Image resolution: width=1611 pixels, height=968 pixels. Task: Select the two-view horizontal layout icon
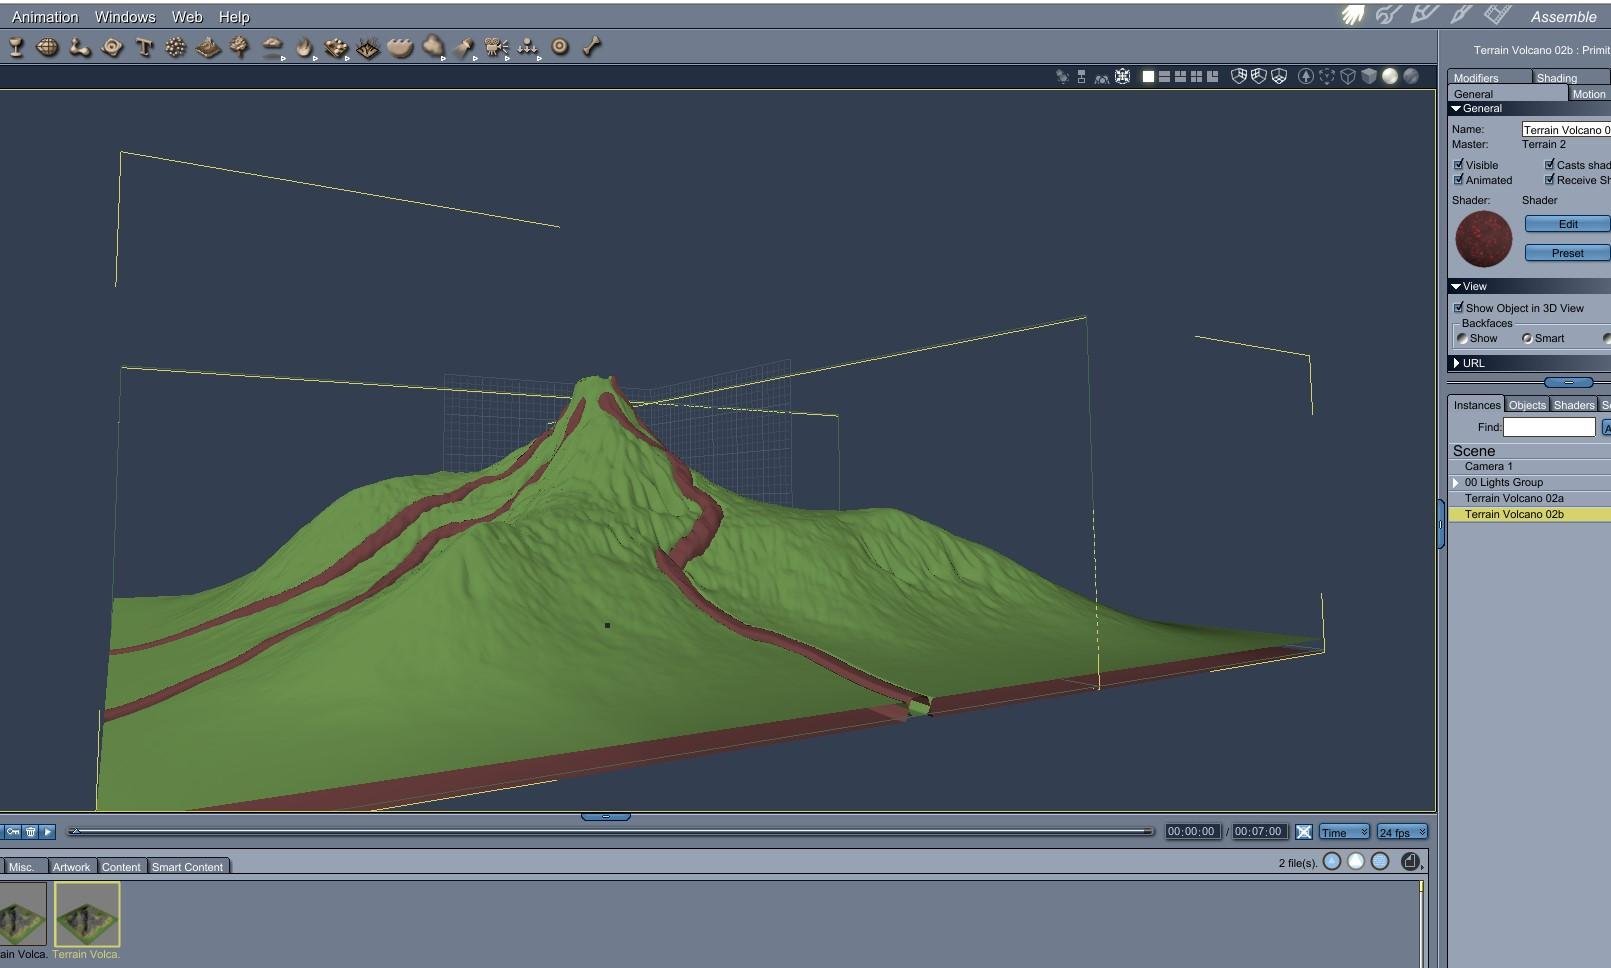[x=1164, y=76]
